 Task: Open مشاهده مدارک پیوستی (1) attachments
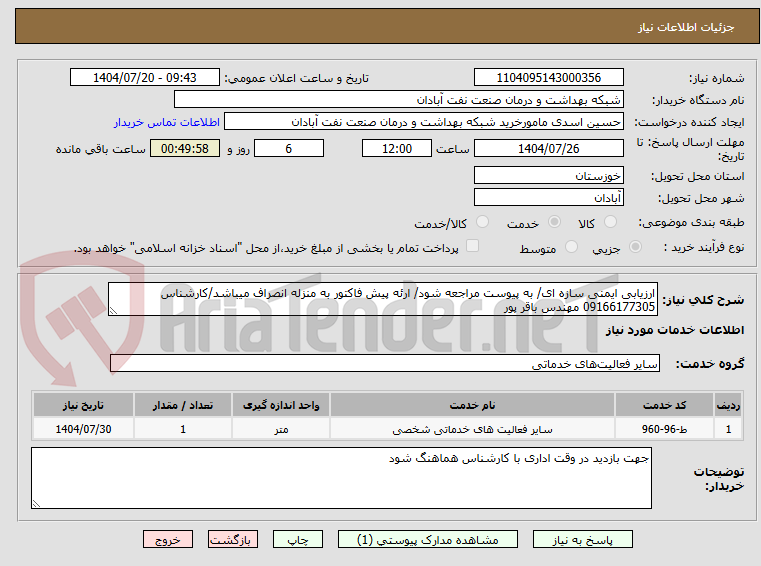point(428,539)
